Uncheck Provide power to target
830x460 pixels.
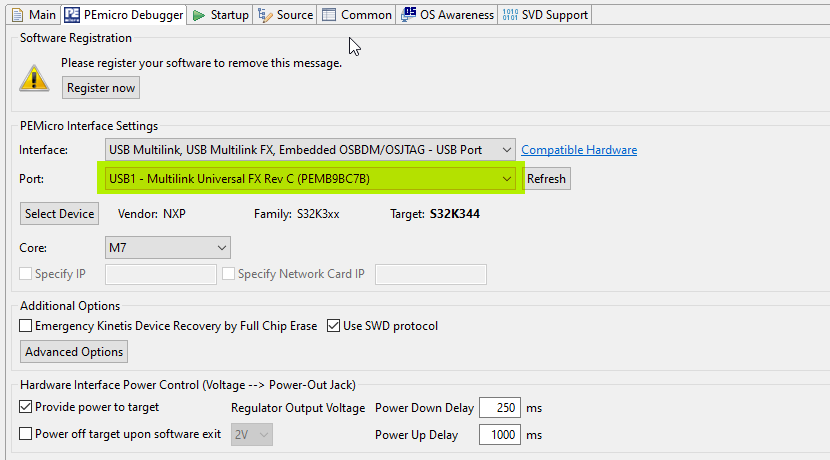pos(25,407)
